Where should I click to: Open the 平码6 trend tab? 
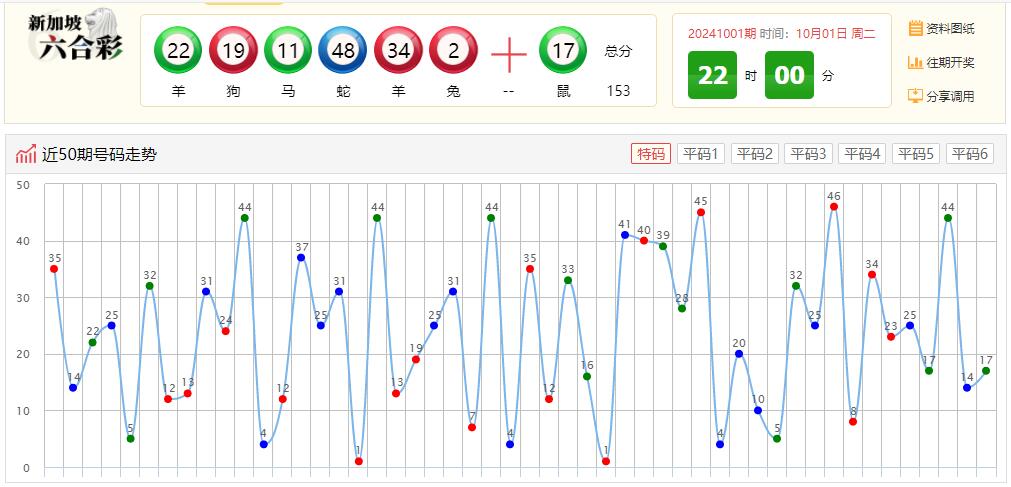969,153
